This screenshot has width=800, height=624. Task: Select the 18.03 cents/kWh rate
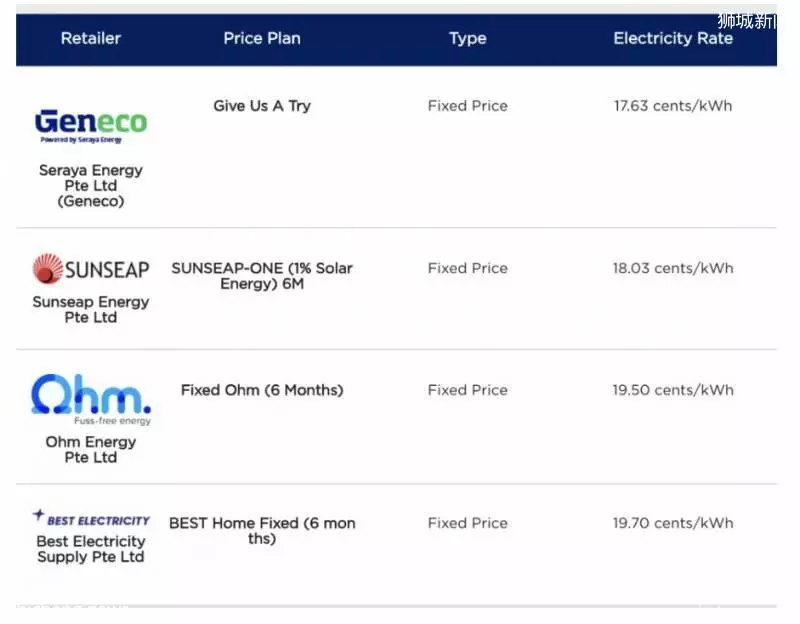click(673, 268)
